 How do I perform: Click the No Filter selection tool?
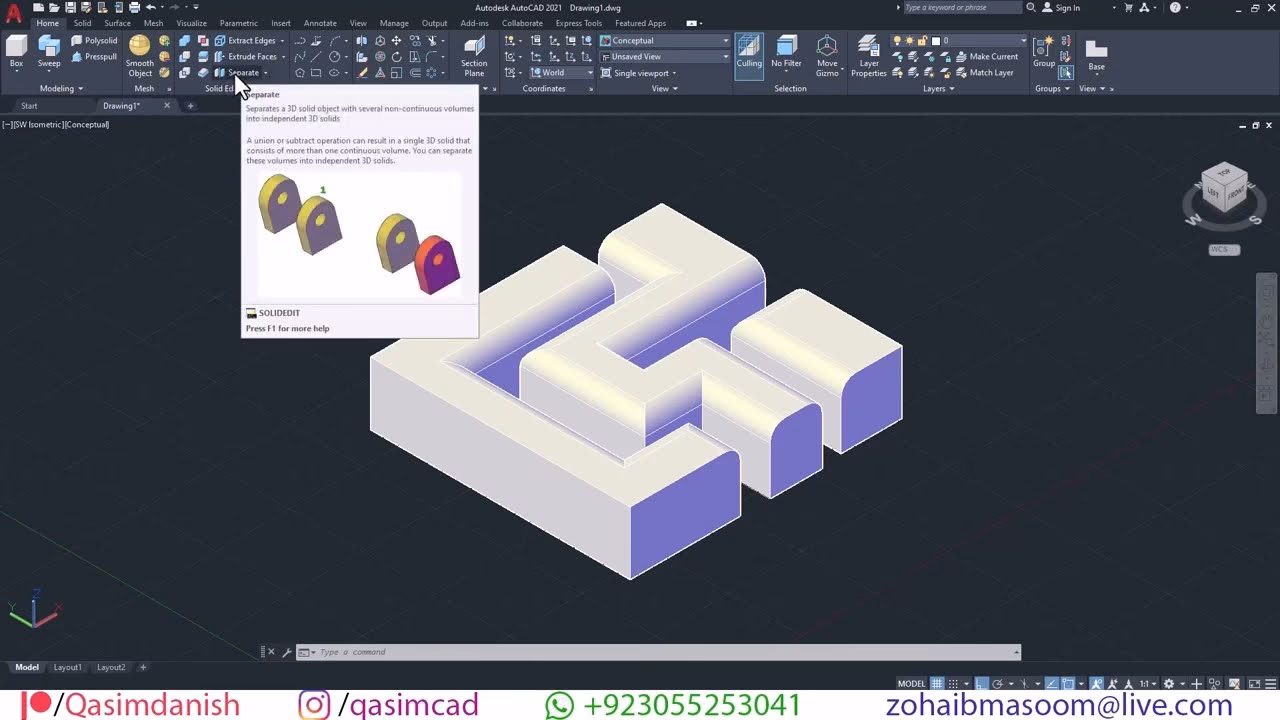(x=786, y=52)
